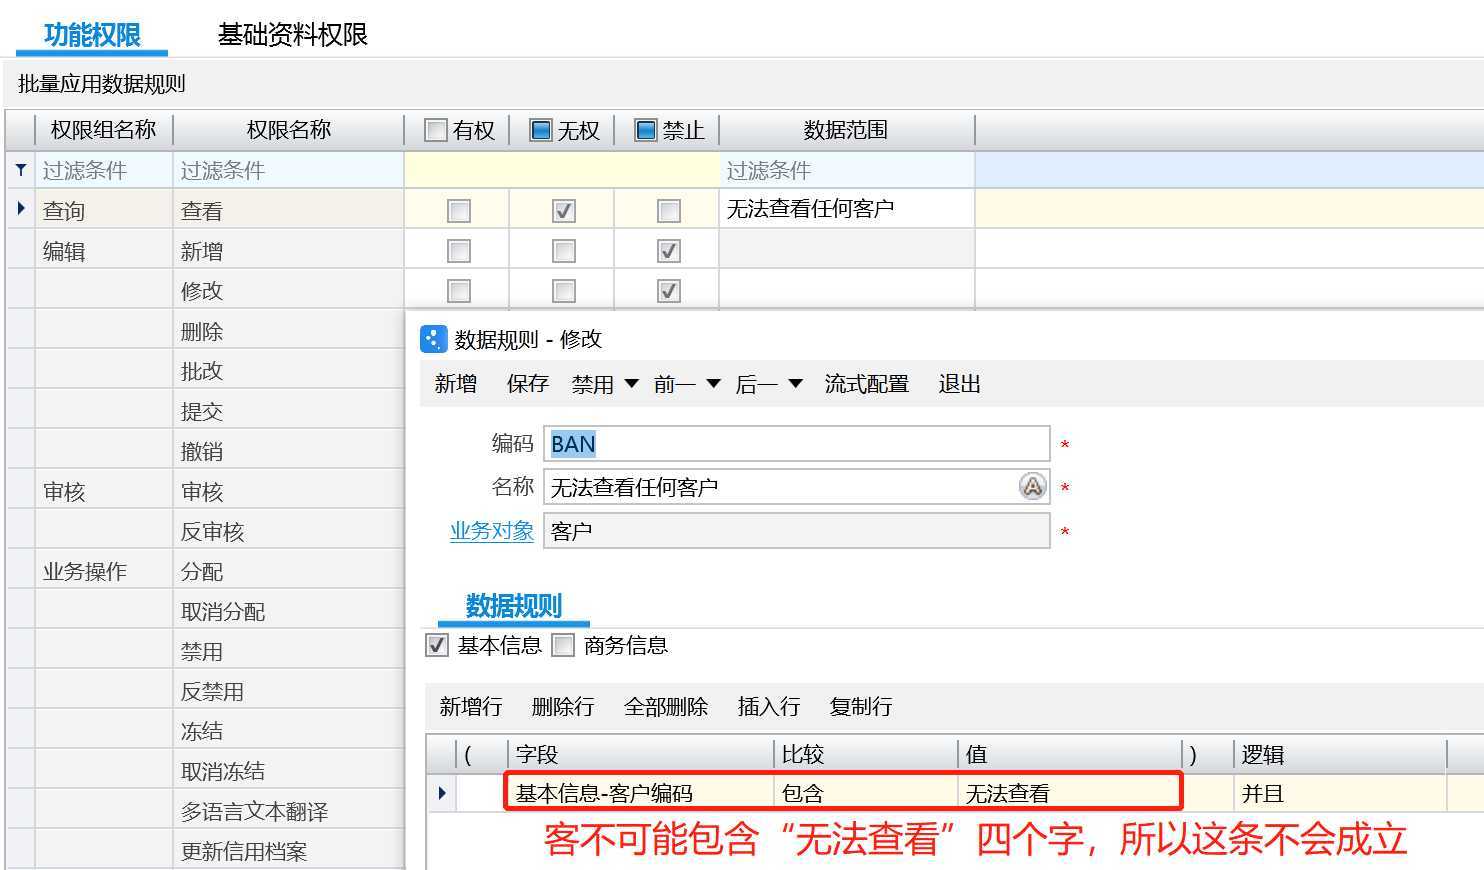Click the 删除行 button
The height and width of the screenshot is (870, 1484).
[x=563, y=707]
